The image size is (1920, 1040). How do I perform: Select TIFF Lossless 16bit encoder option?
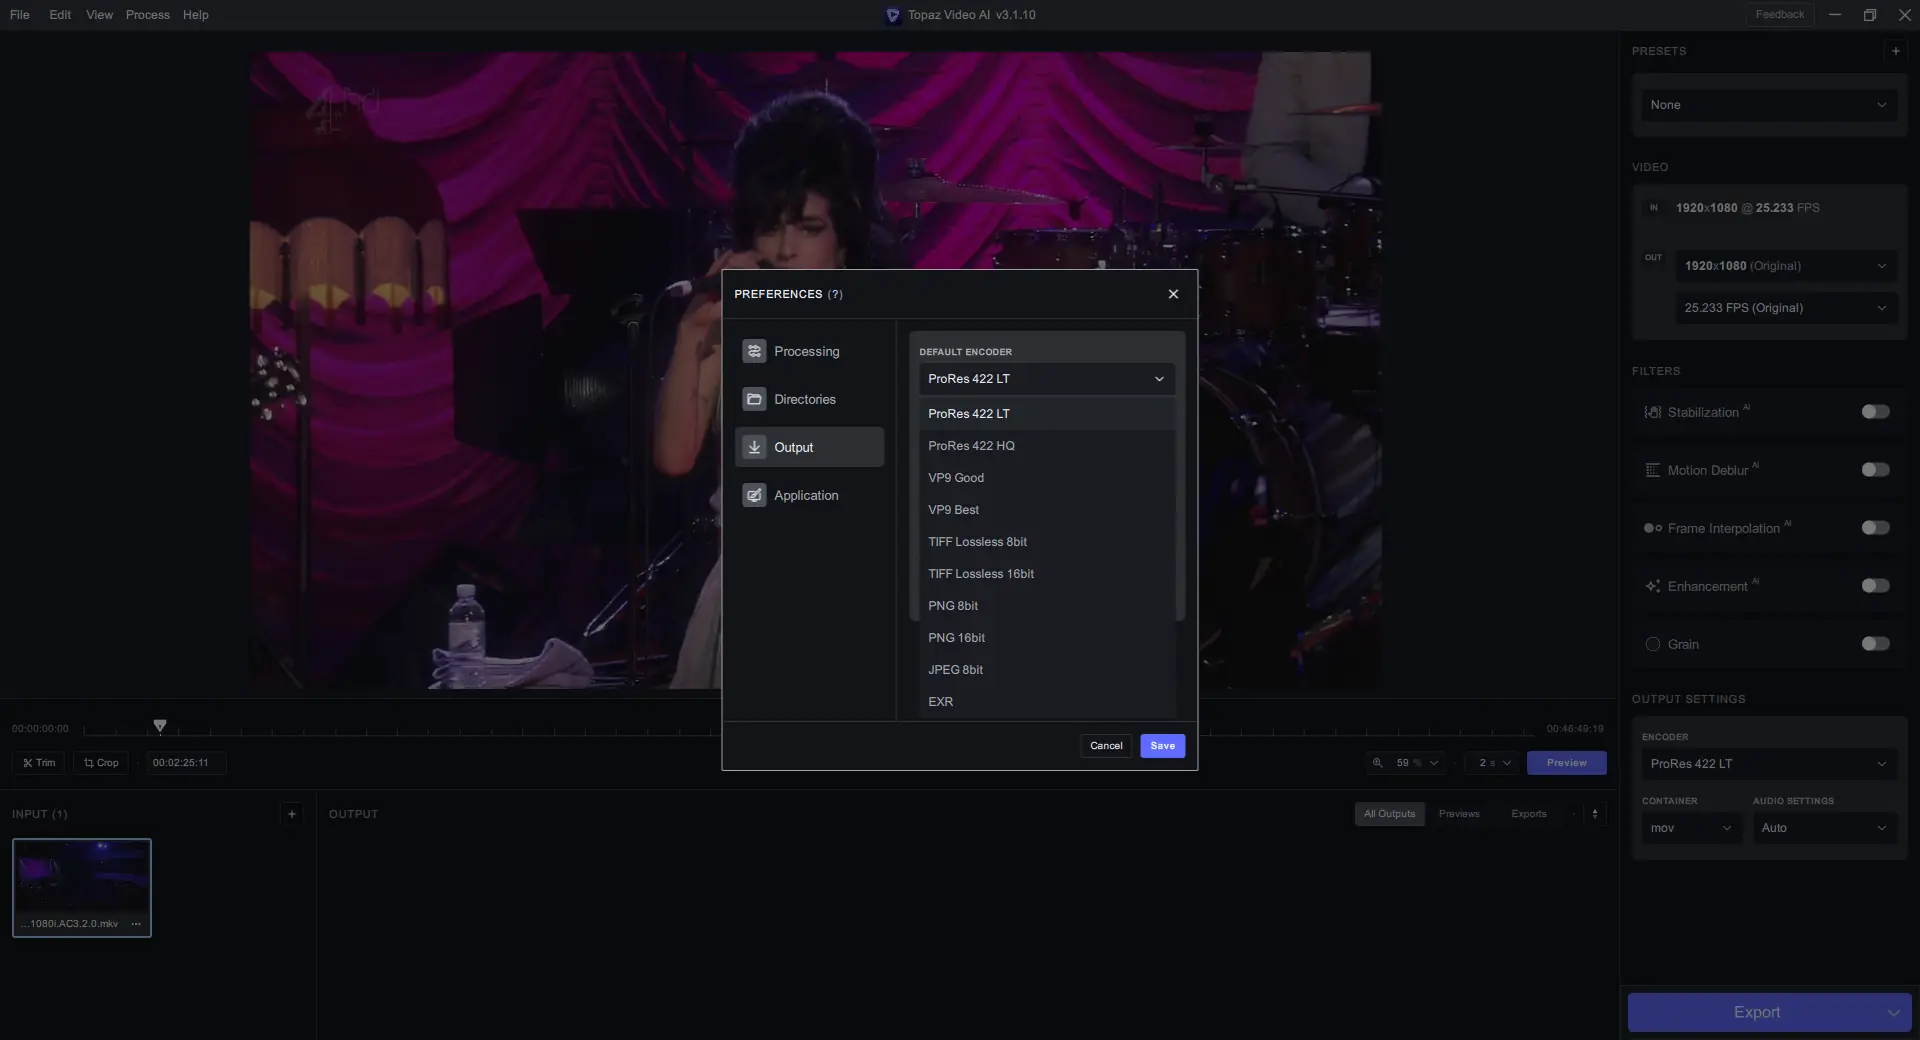[x=1047, y=574]
